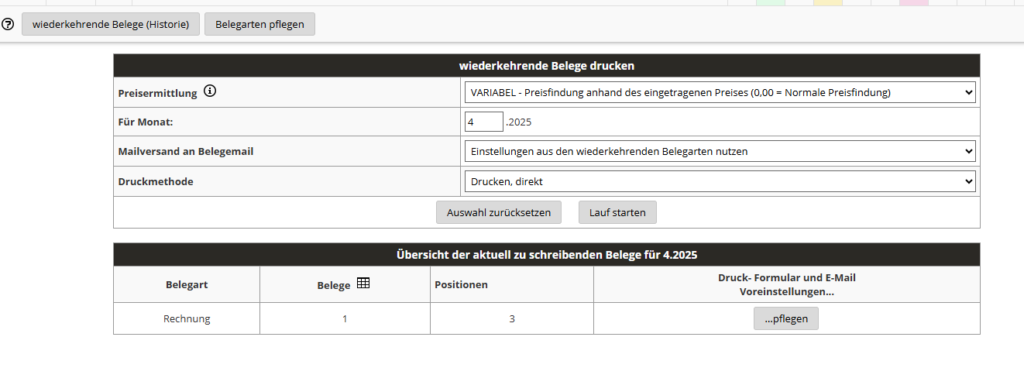Screen dimensions: 1024x392
Task: Focus the Für Monat input field
Action: 484,122
